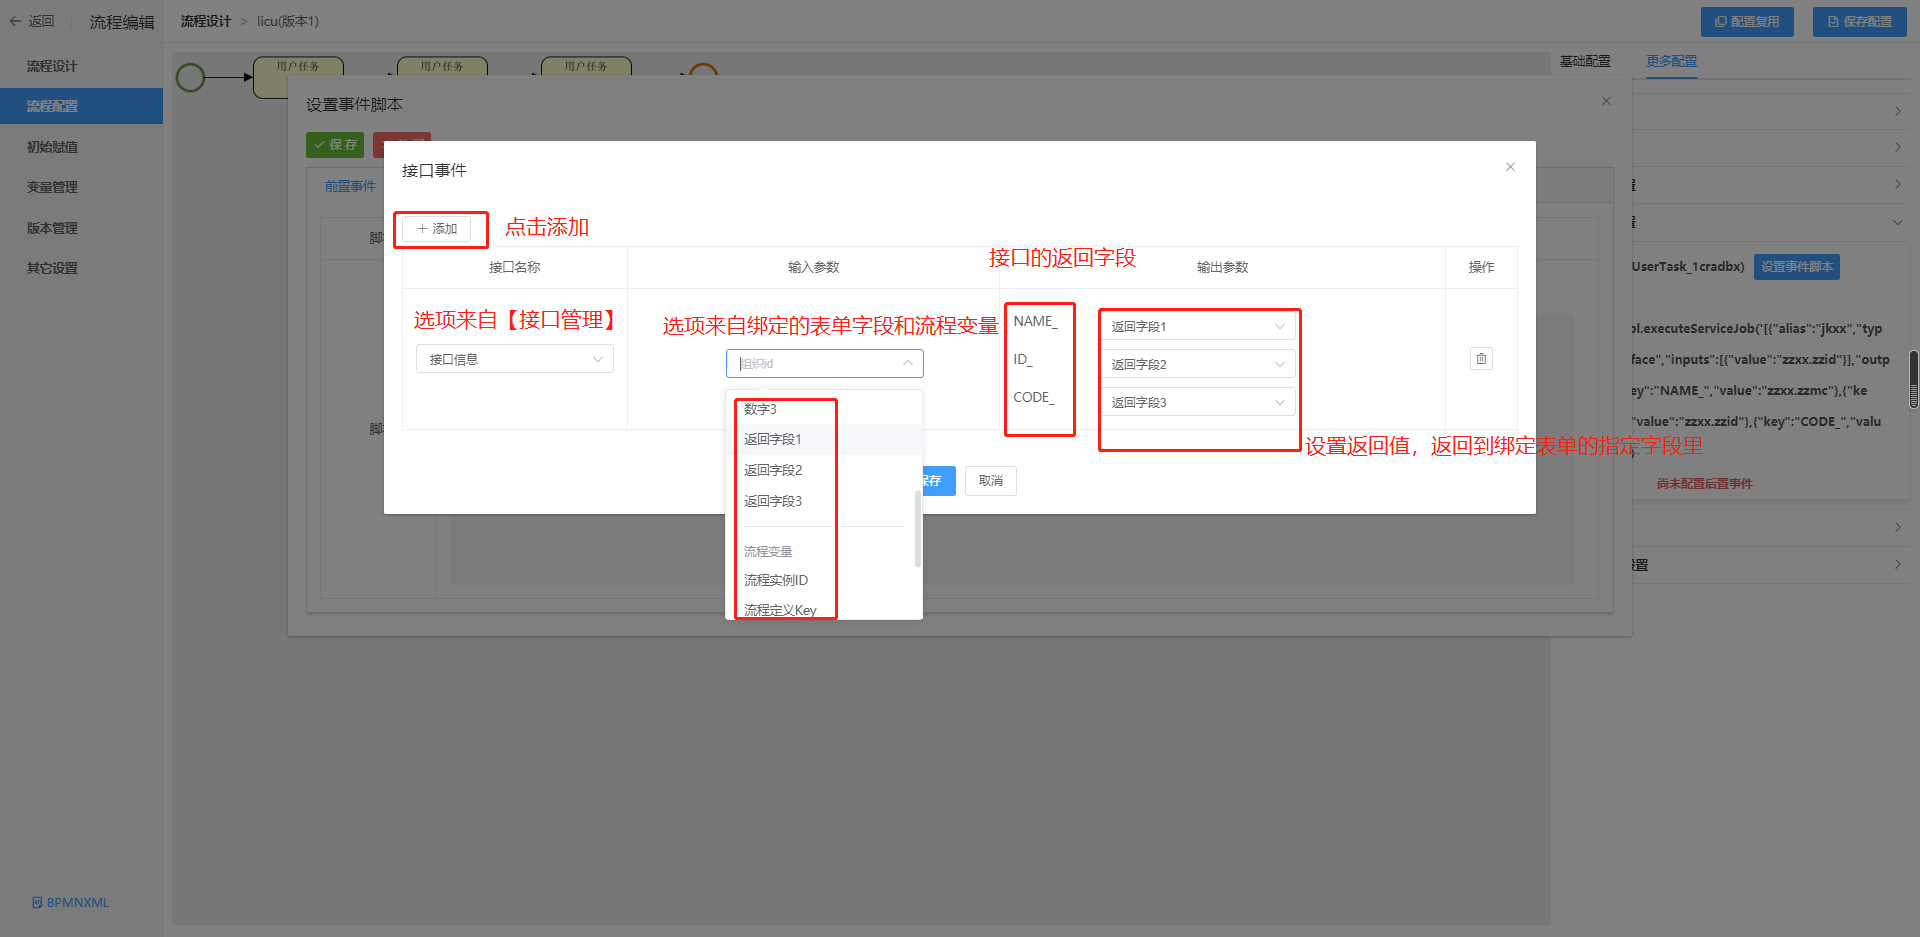Screen dimensions: 1920x937
Task: Expand the ID_ output dropdown 返回字段2
Action: click(x=1197, y=365)
